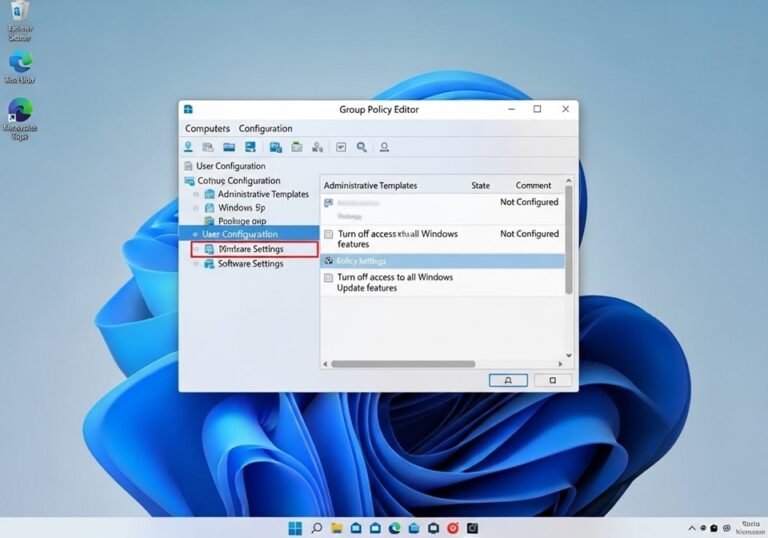
Task: Open the camera app on the taskbar
Action: point(472,528)
